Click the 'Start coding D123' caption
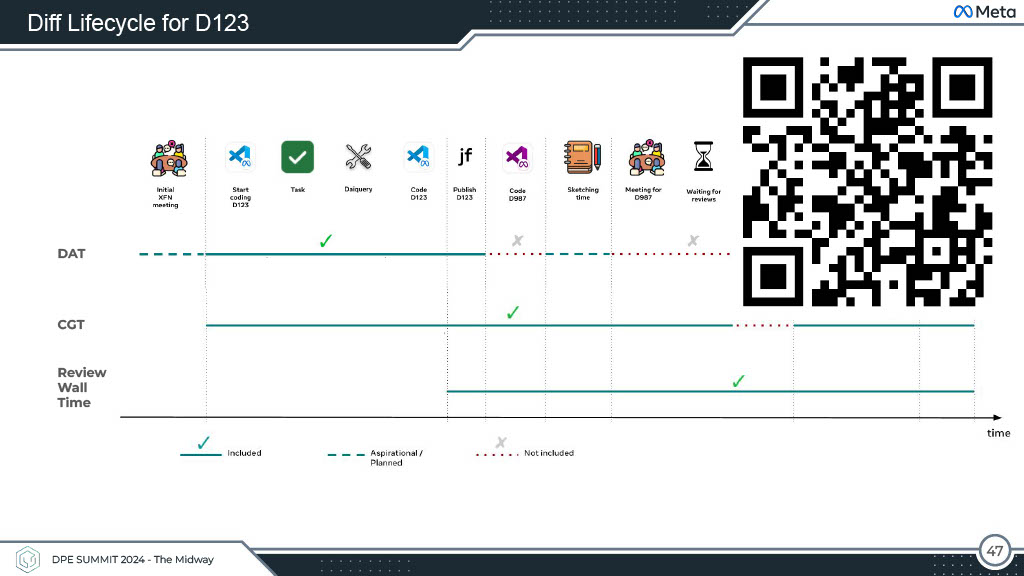The height and width of the screenshot is (576, 1024). [x=240, y=197]
